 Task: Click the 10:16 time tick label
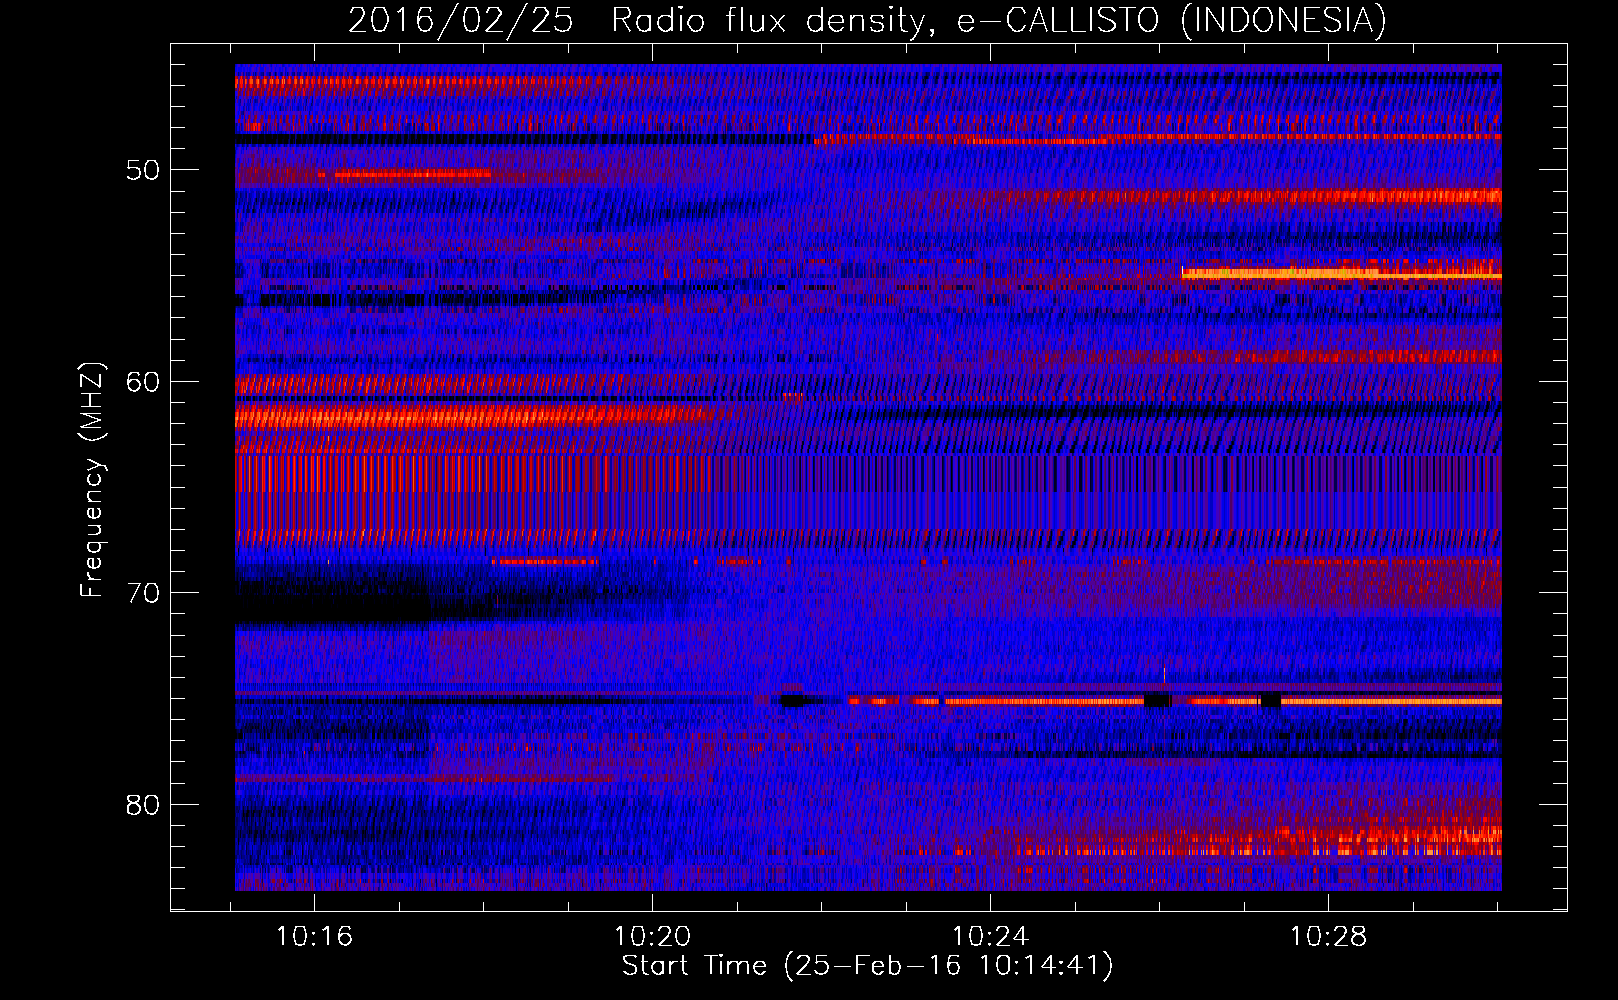click(315, 936)
